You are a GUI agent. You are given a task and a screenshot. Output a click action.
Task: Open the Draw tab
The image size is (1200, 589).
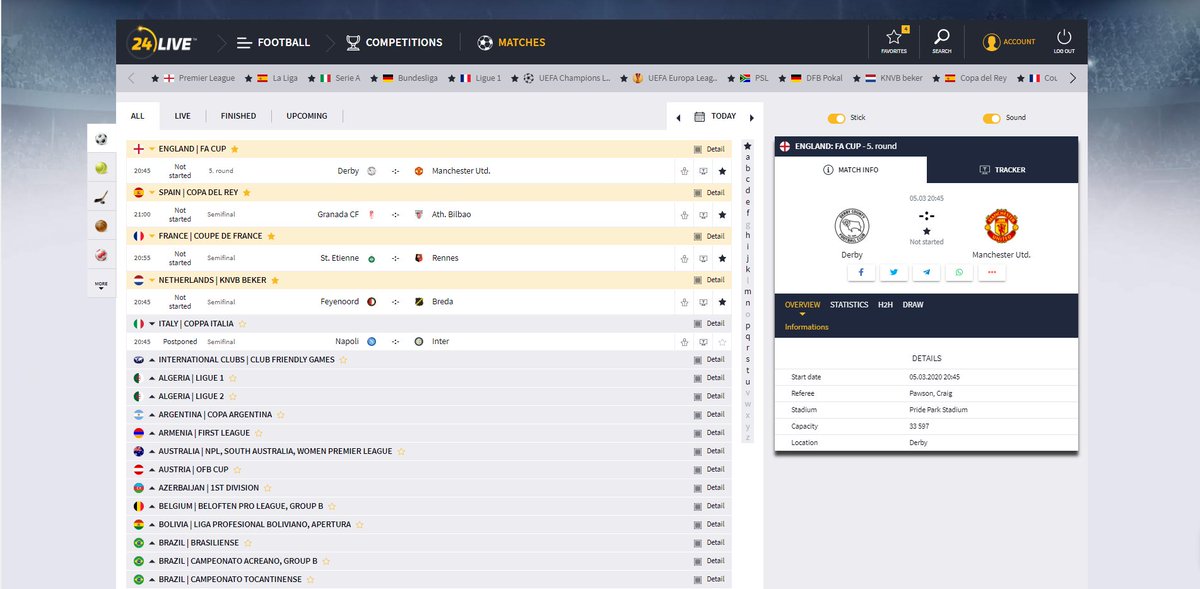913,304
